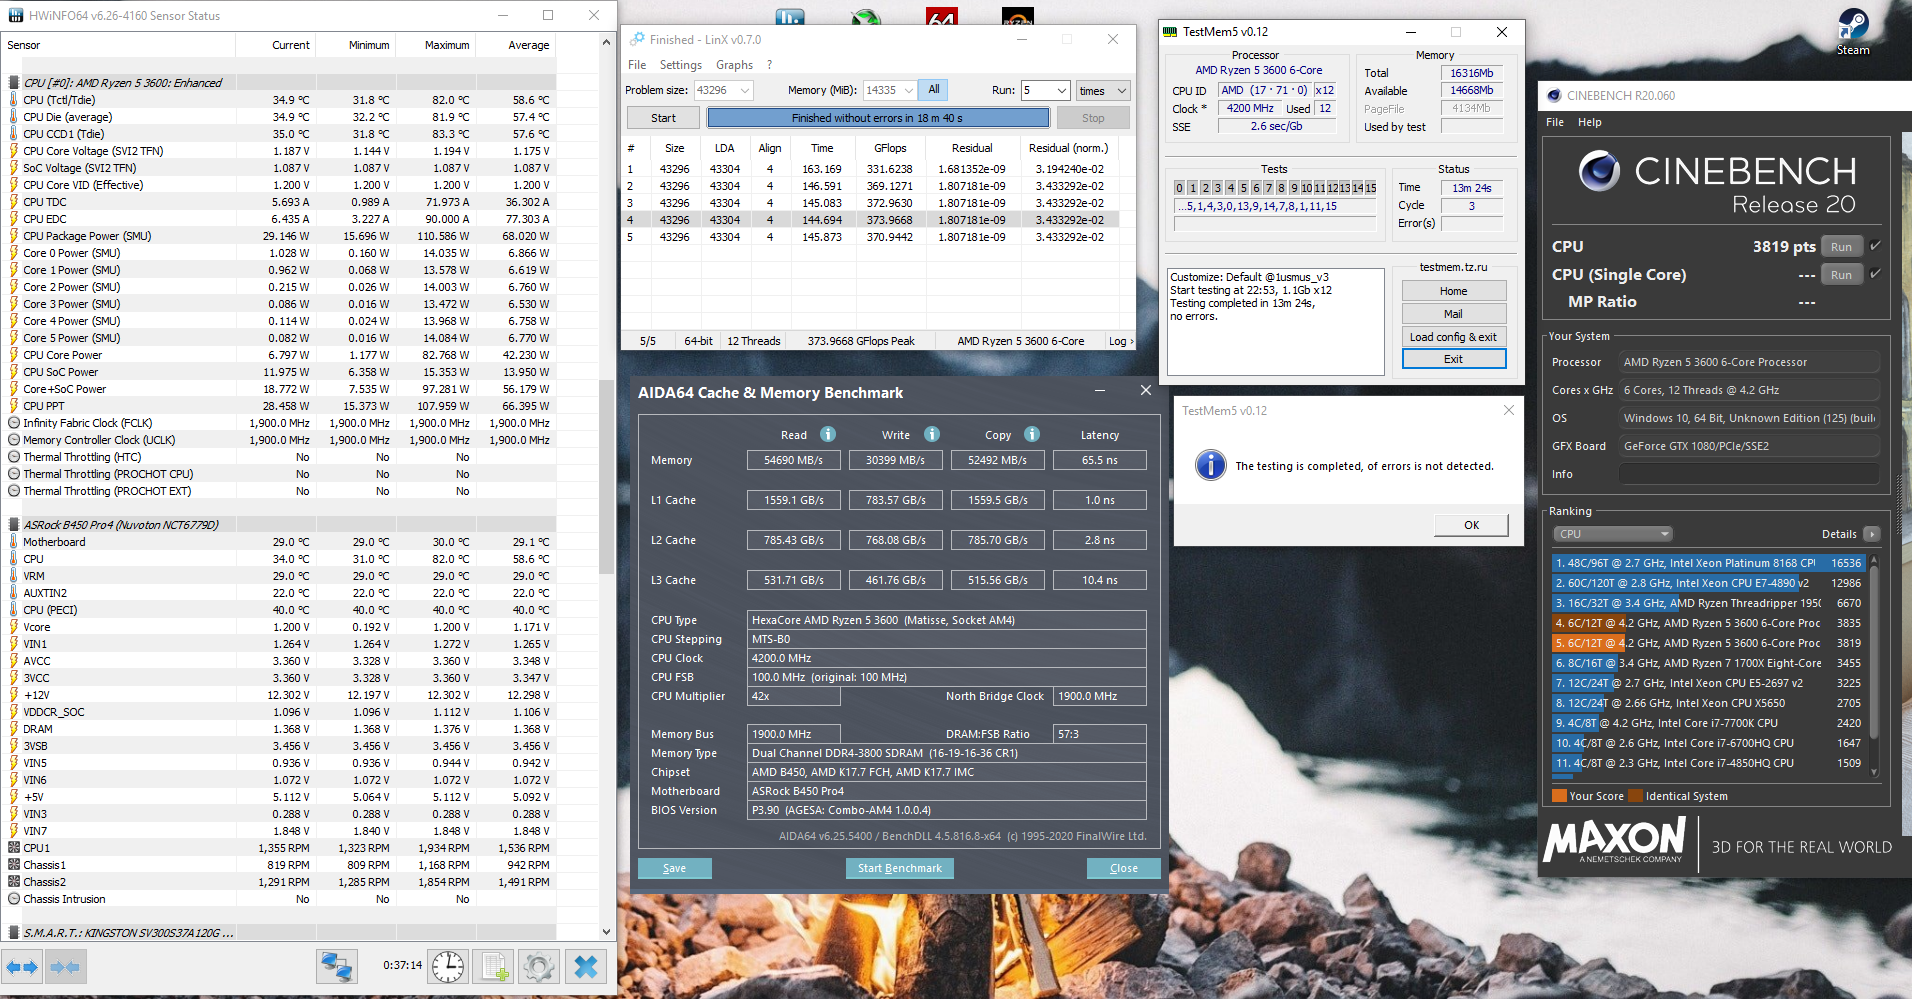Click AIDA64 Start Benchmark button
Screen dimensions: 1912x999
point(900,868)
